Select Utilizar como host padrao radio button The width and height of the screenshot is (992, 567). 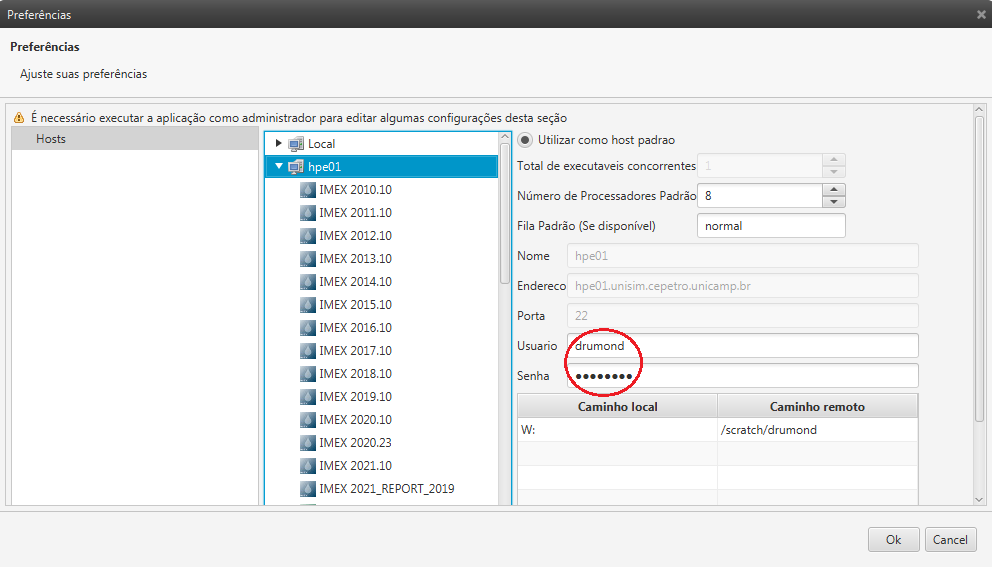[x=525, y=140]
